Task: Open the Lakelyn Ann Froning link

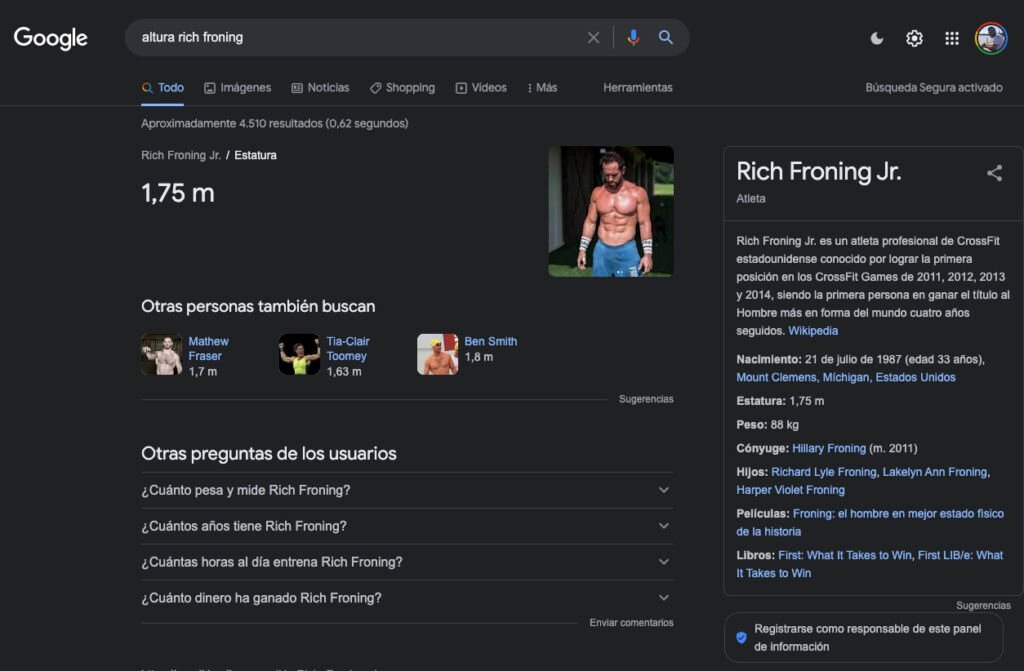Action: click(x=935, y=472)
